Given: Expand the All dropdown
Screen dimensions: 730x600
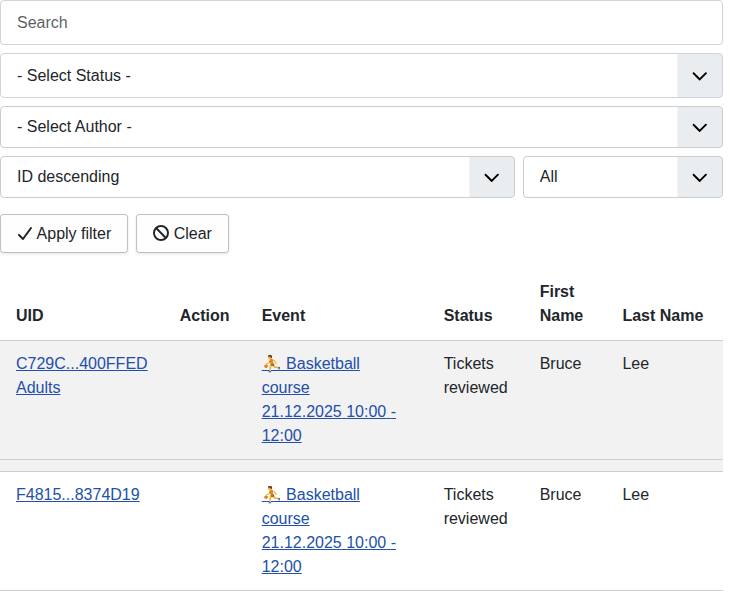Looking at the screenshot, I should (622, 177).
